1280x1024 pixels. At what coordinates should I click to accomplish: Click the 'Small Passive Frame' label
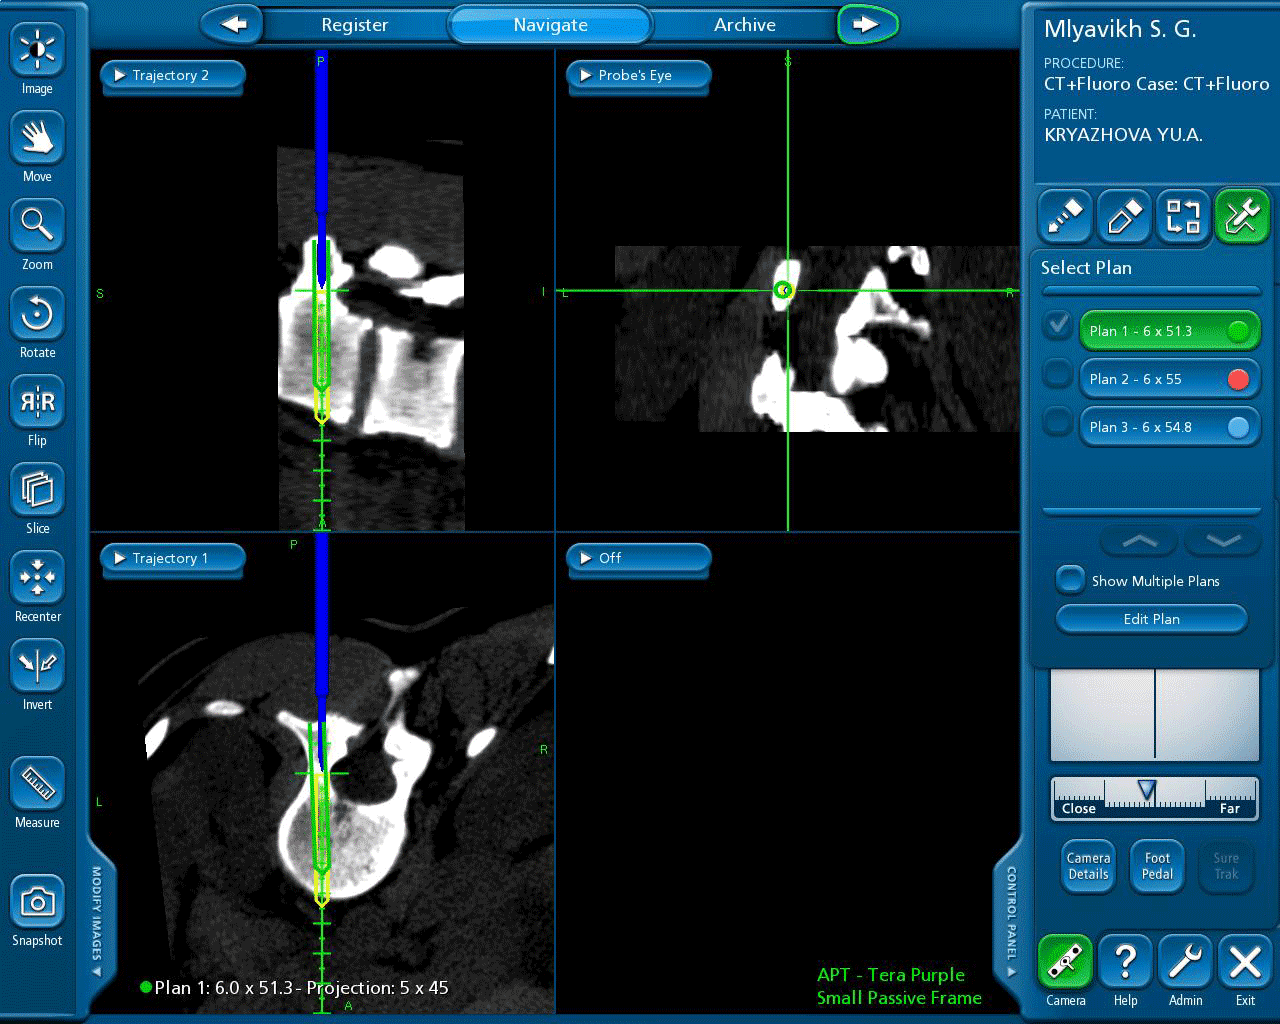[899, 998]
